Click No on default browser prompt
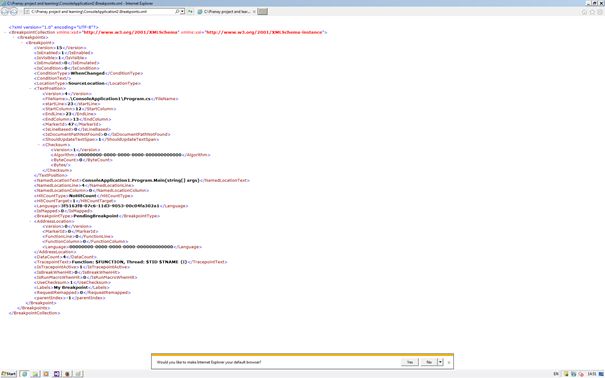 point(429,362)
